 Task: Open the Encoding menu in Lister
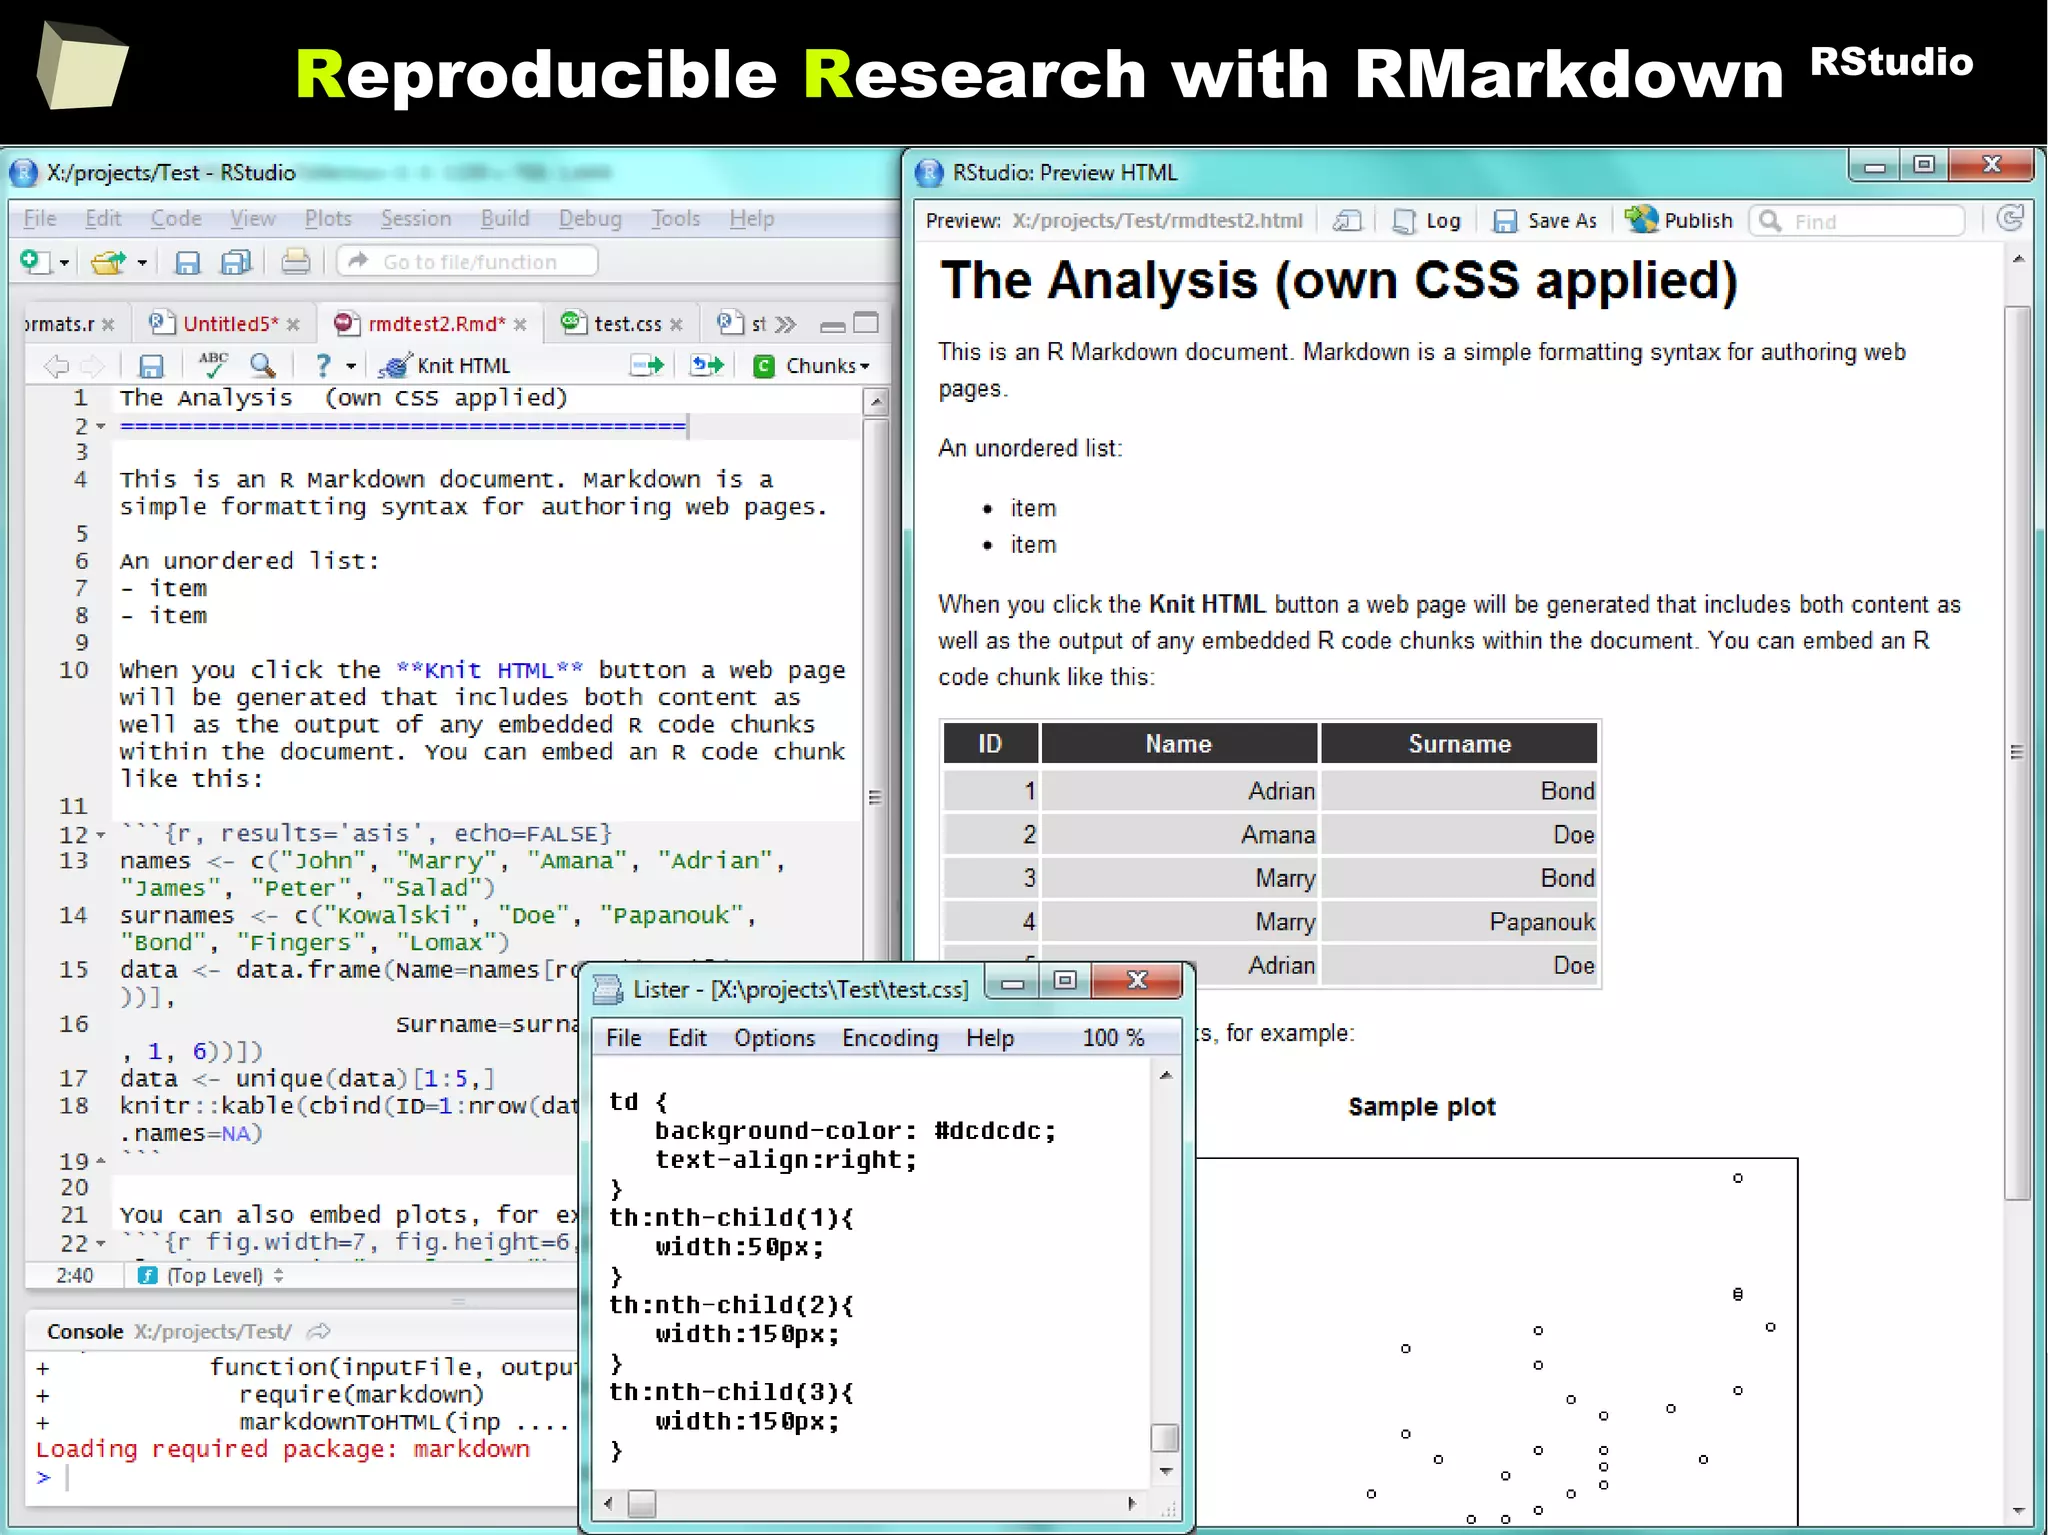[x=890, y=1038]
